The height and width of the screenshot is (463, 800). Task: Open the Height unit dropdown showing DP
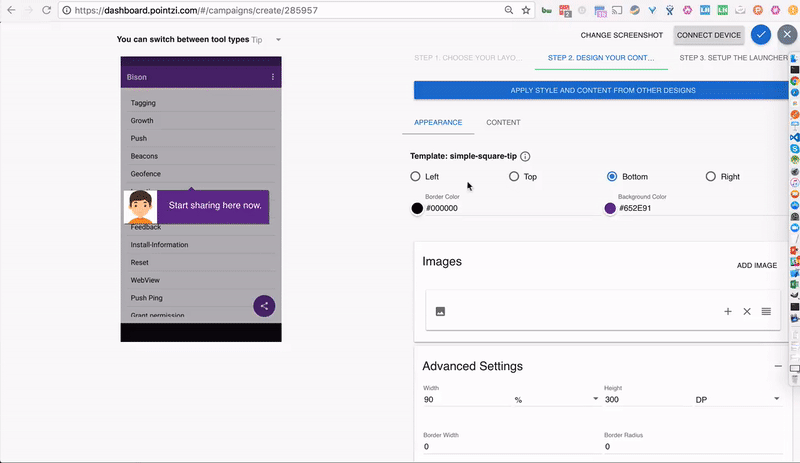(x=738, y=399)
